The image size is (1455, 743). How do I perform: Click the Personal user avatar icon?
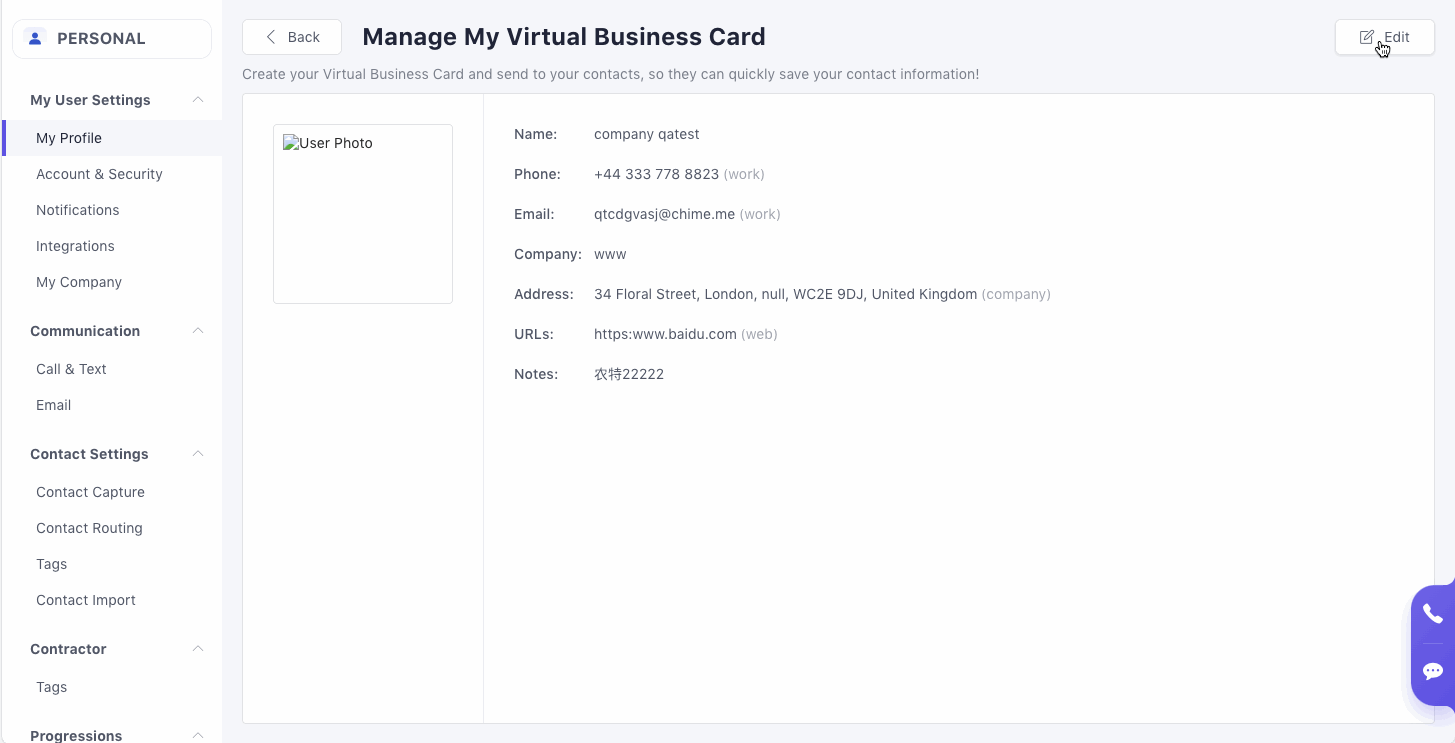[x=36, y=38]
